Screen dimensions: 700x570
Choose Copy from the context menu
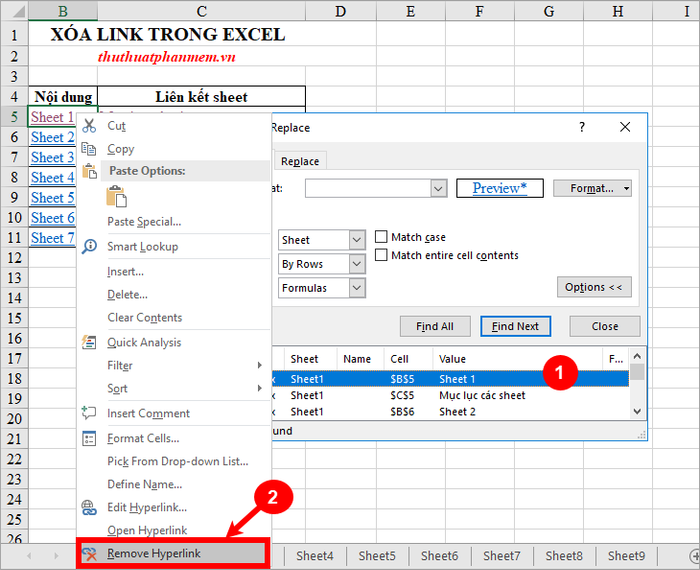(x=174, y=149)
